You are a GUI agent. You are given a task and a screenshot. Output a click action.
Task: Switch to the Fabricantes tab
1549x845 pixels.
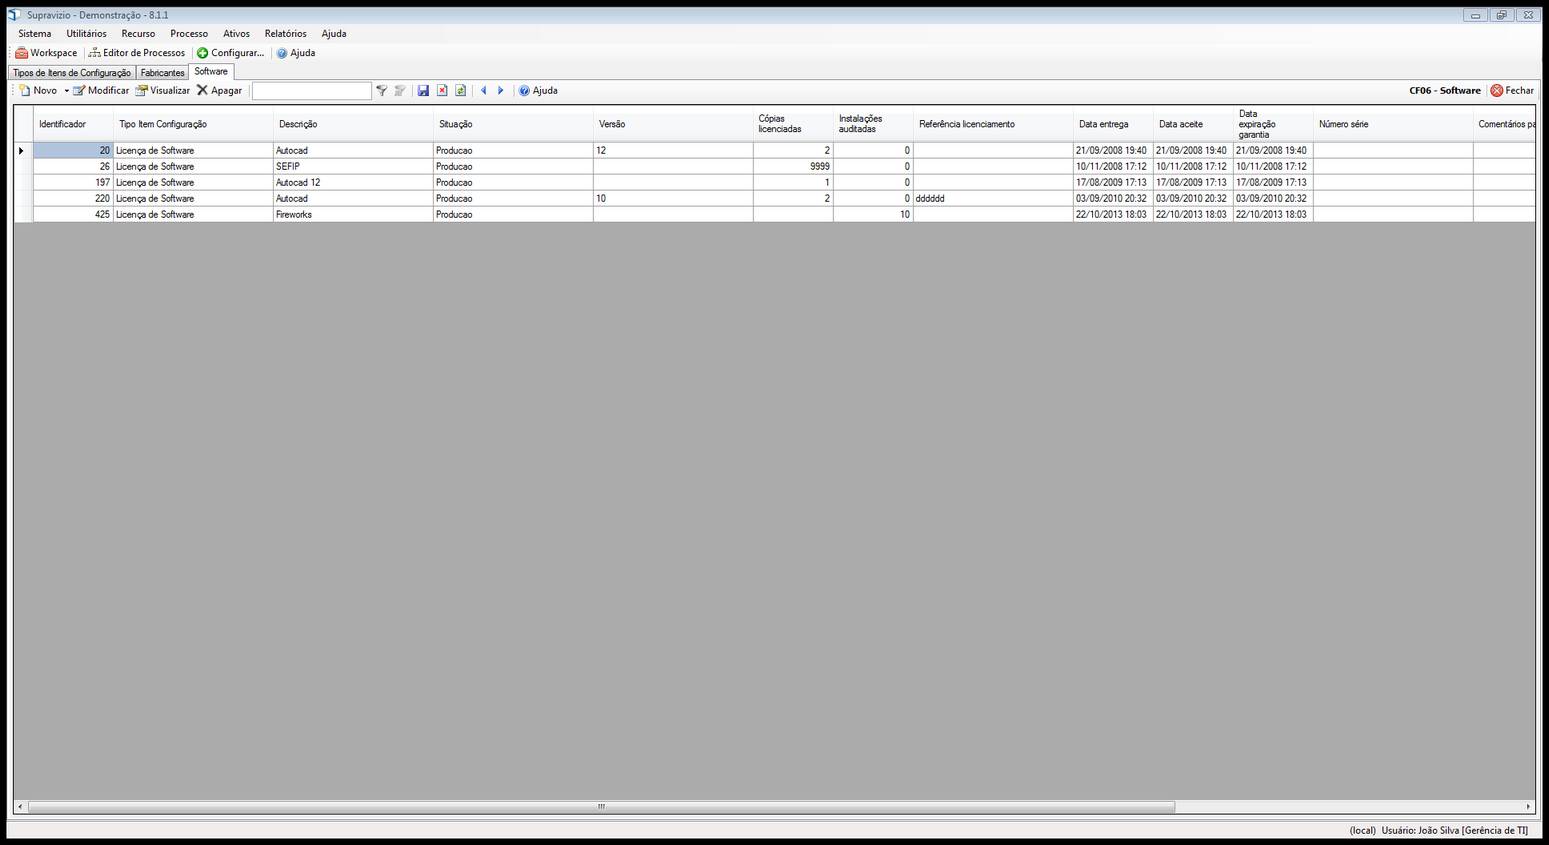coord(162,73)
